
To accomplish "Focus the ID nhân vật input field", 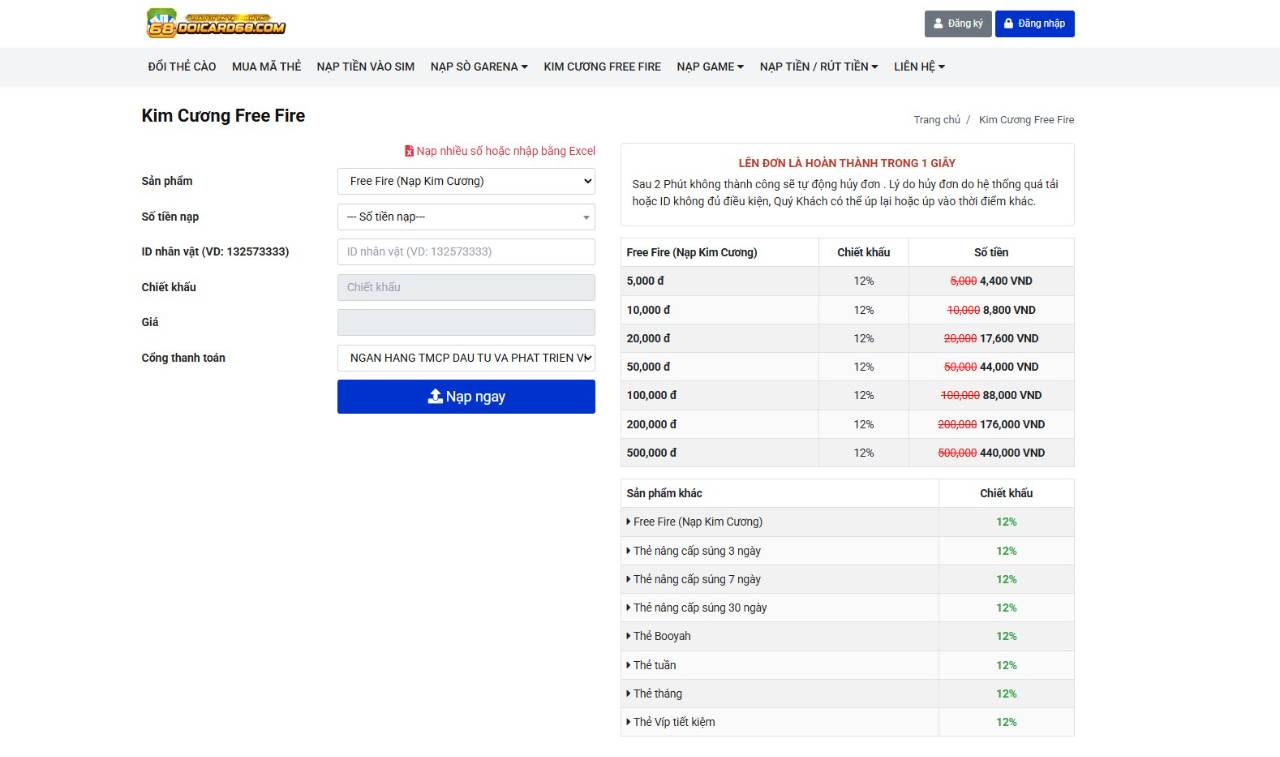I will [x=466, y=252].
